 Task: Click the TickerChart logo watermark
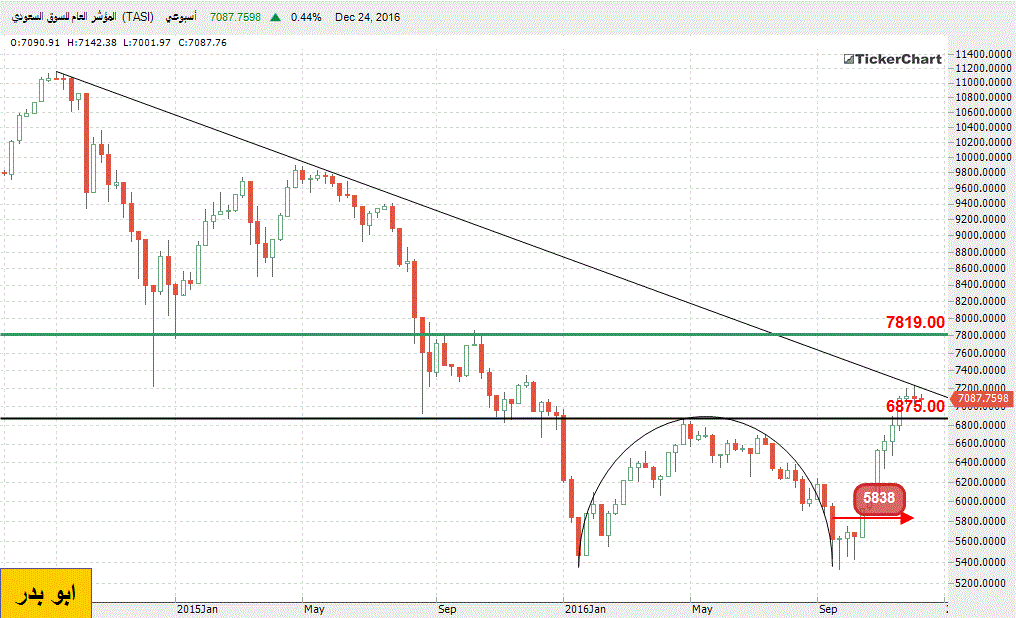point(891,59)
